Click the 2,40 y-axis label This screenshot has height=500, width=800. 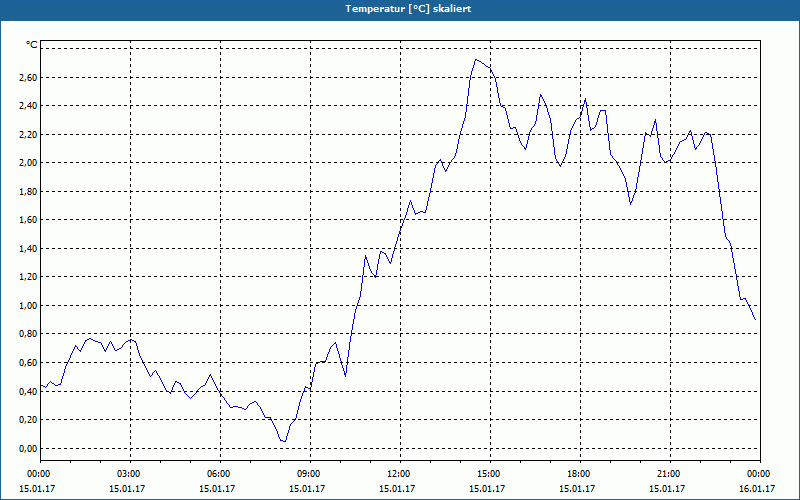click(29, 106)
